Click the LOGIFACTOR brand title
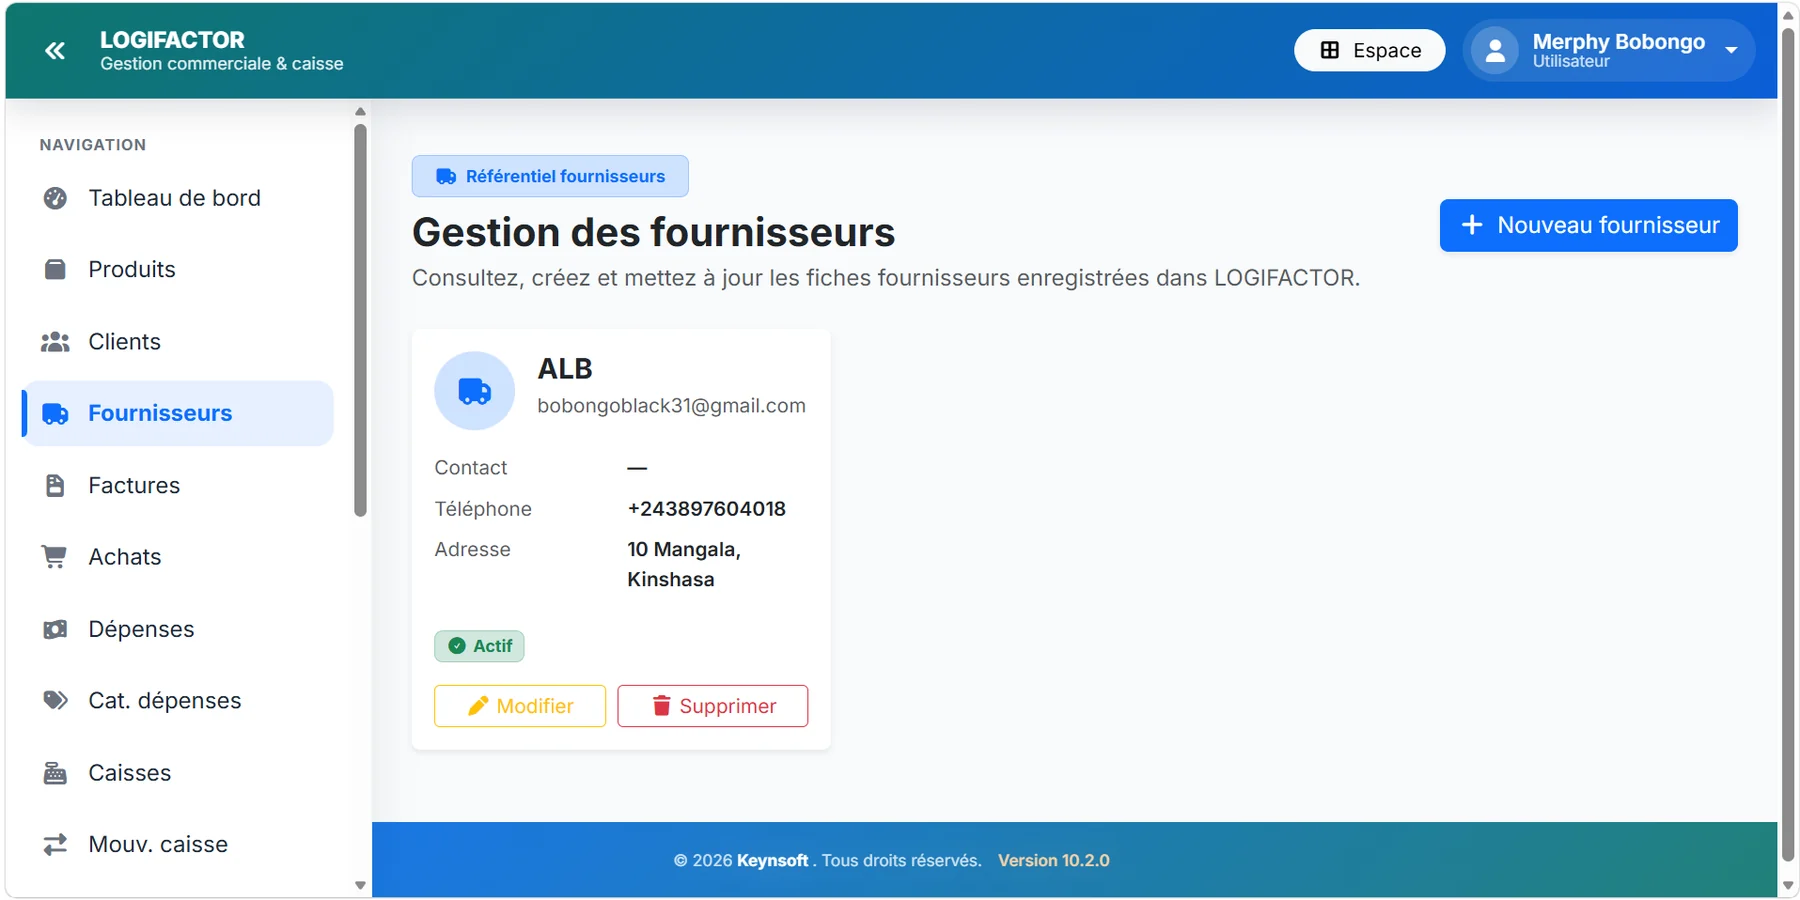The image size is (1800, 900). point(172,40)
